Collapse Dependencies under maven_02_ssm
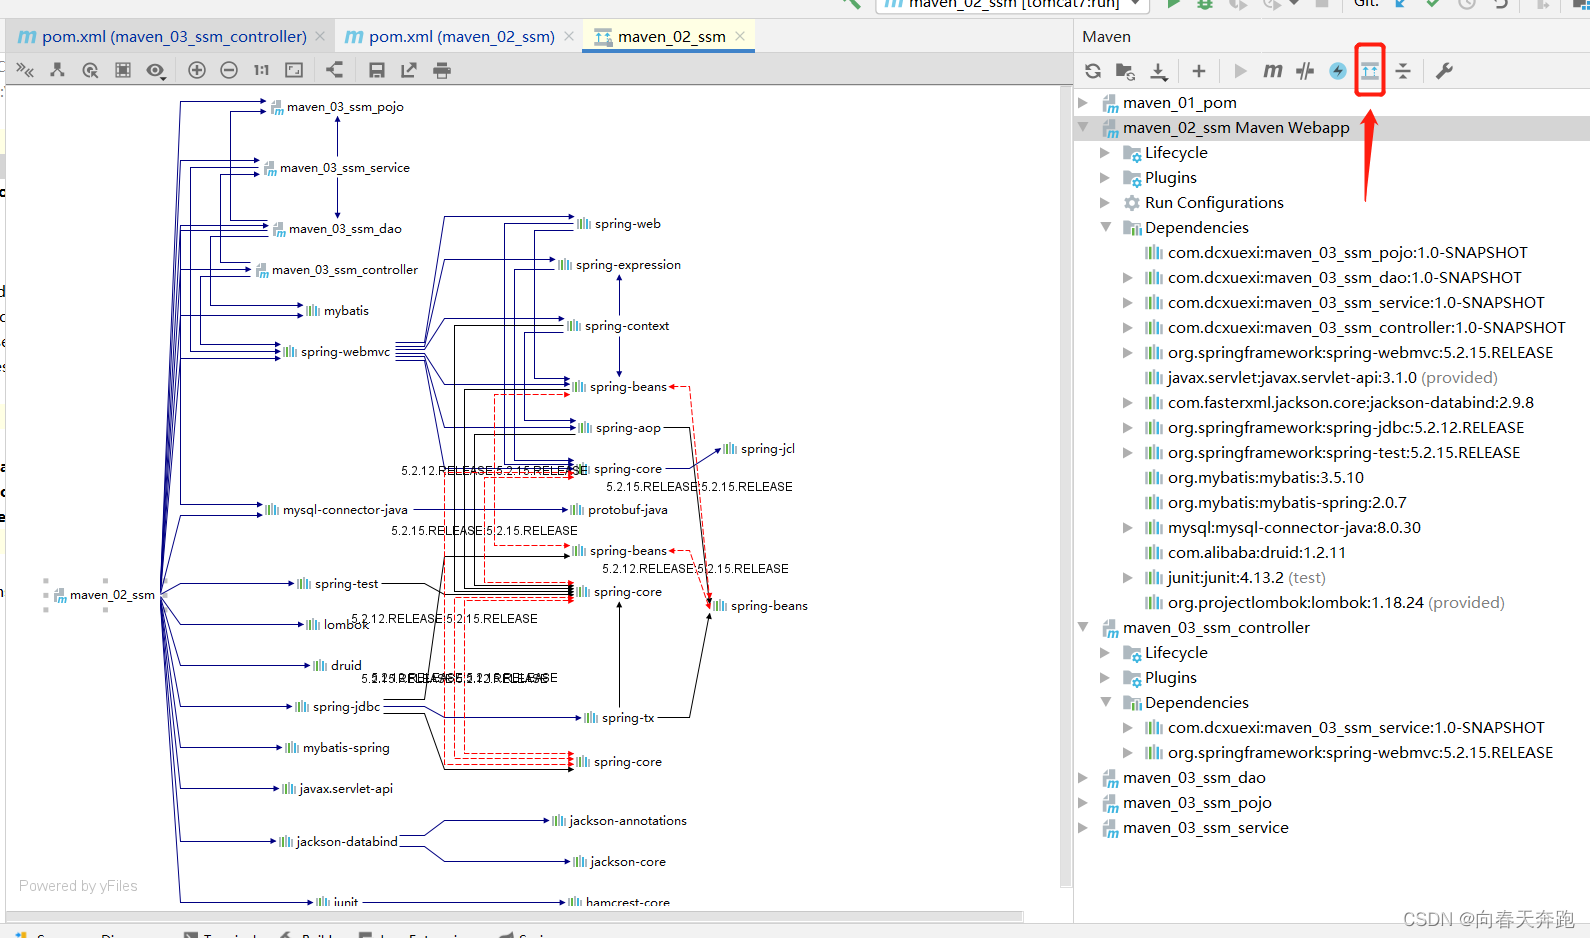 [x=1105, y=228]
